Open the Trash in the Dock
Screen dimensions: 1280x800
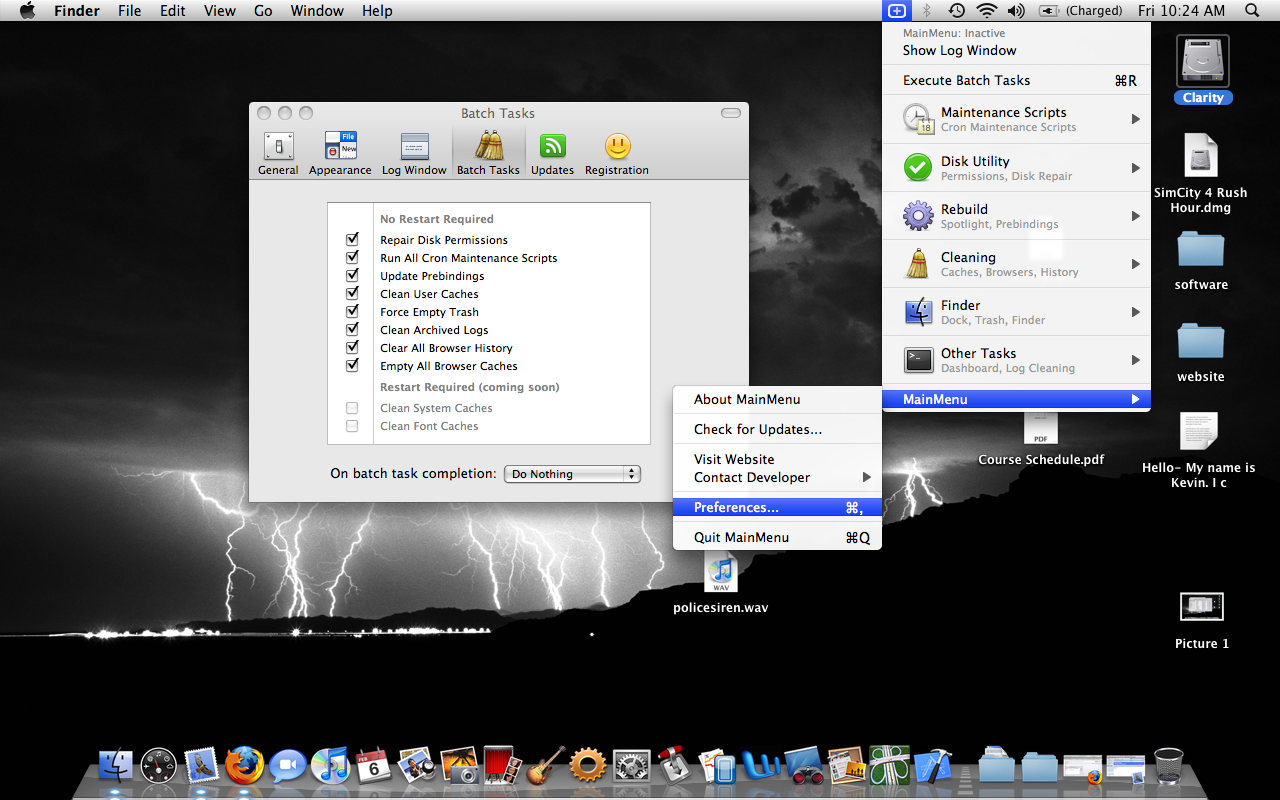[1167, 766]
